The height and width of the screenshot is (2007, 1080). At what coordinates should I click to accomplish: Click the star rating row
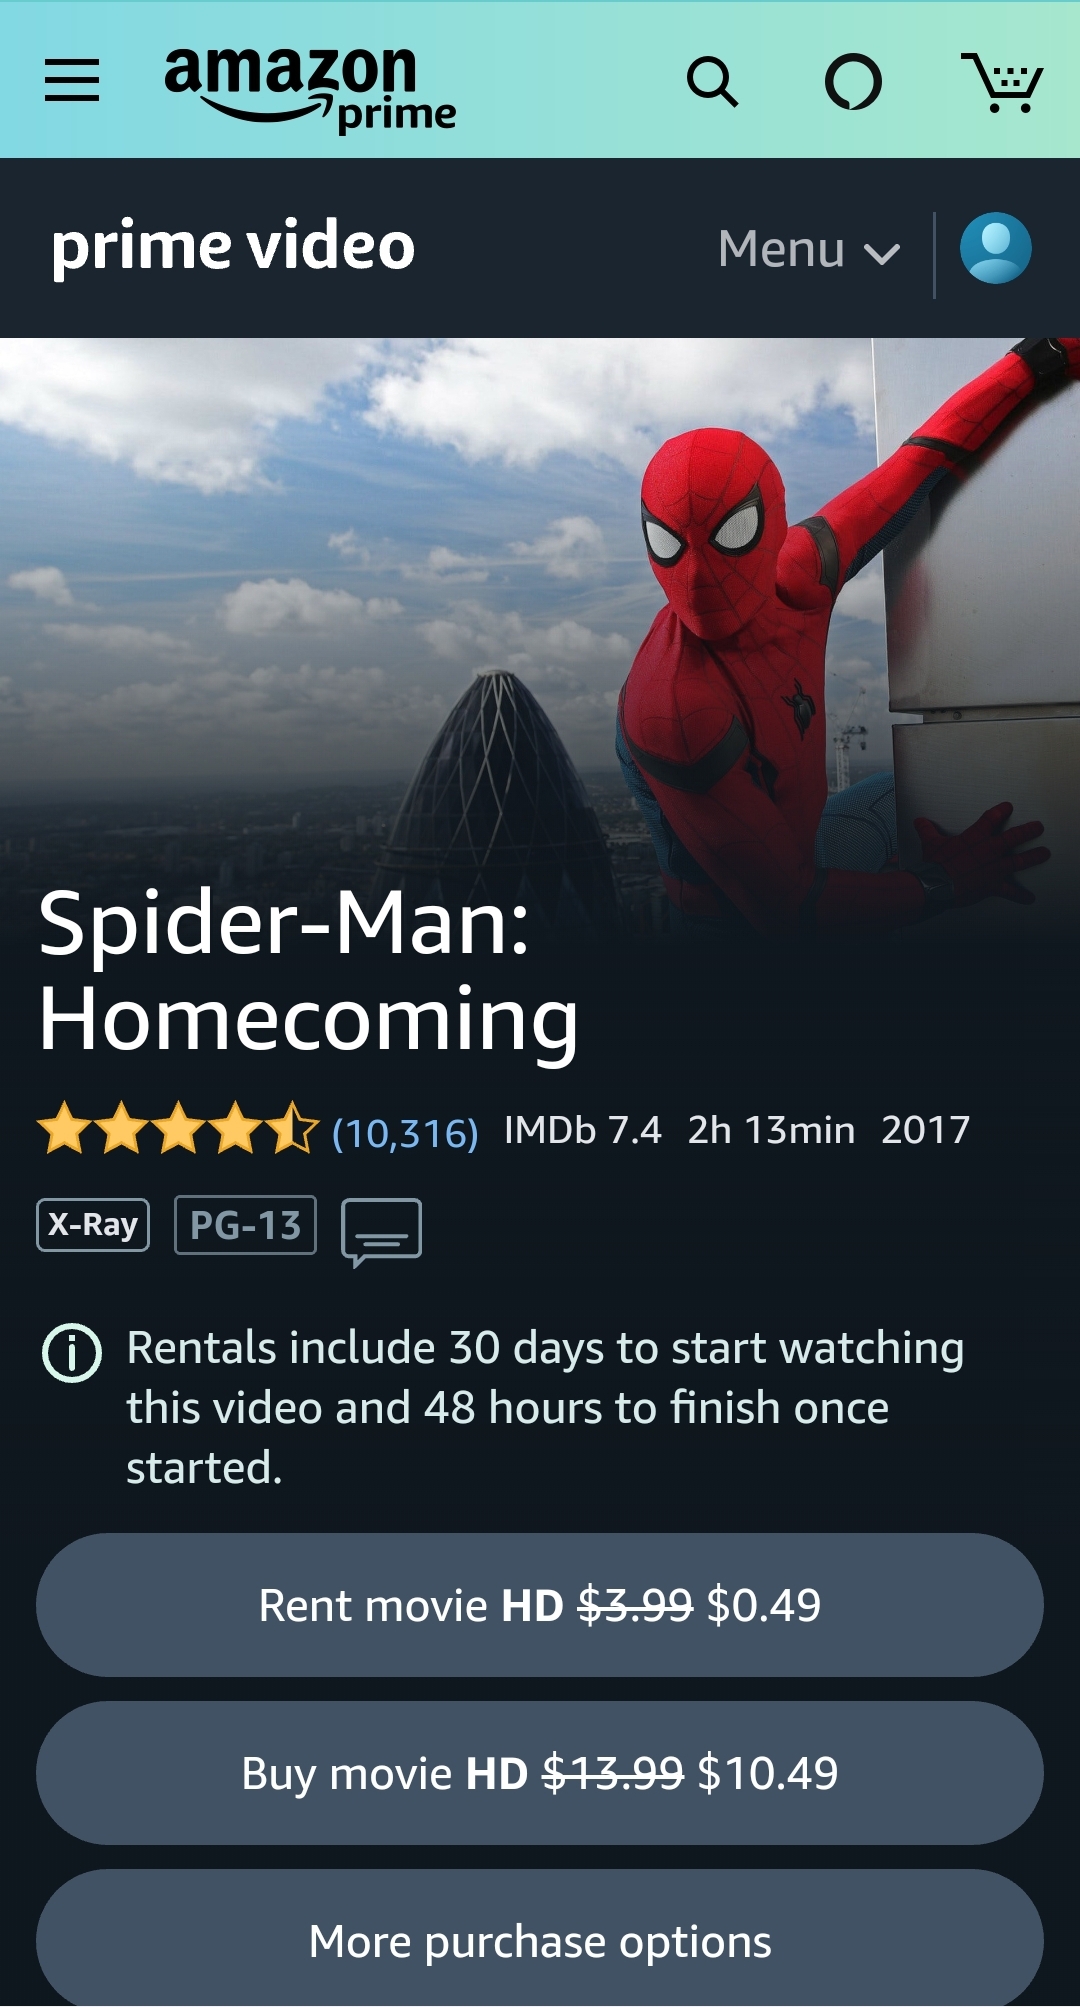click(178, 1128)
